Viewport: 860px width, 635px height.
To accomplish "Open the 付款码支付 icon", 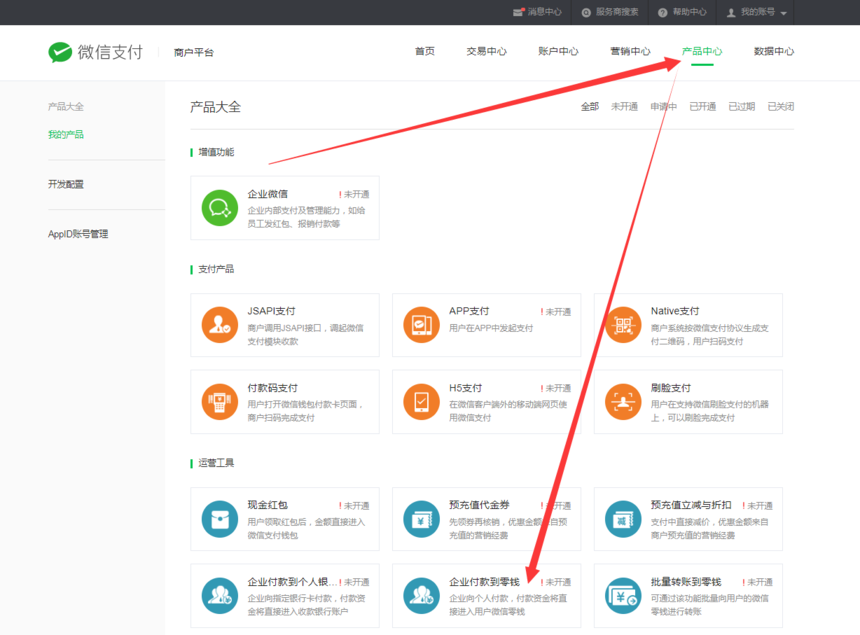I will click(x=219, y=402).
